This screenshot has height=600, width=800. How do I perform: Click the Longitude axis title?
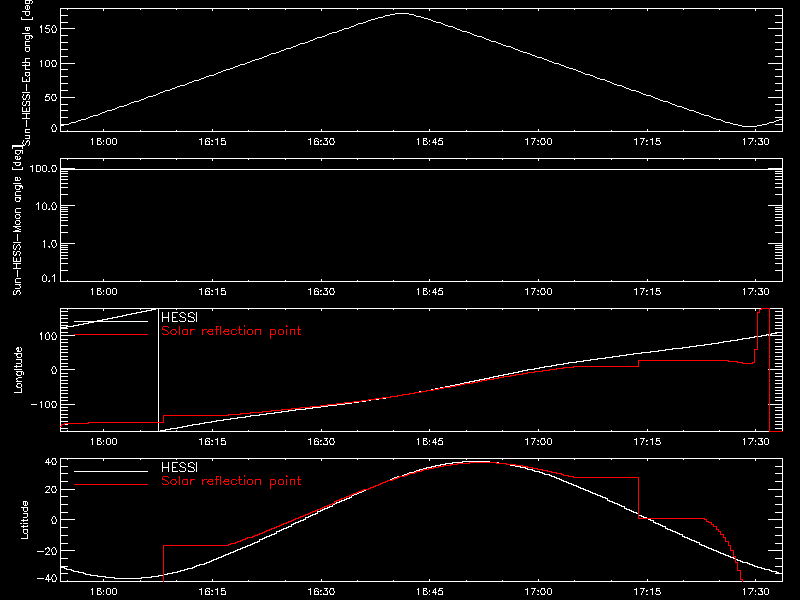click(x=18, y=370)
